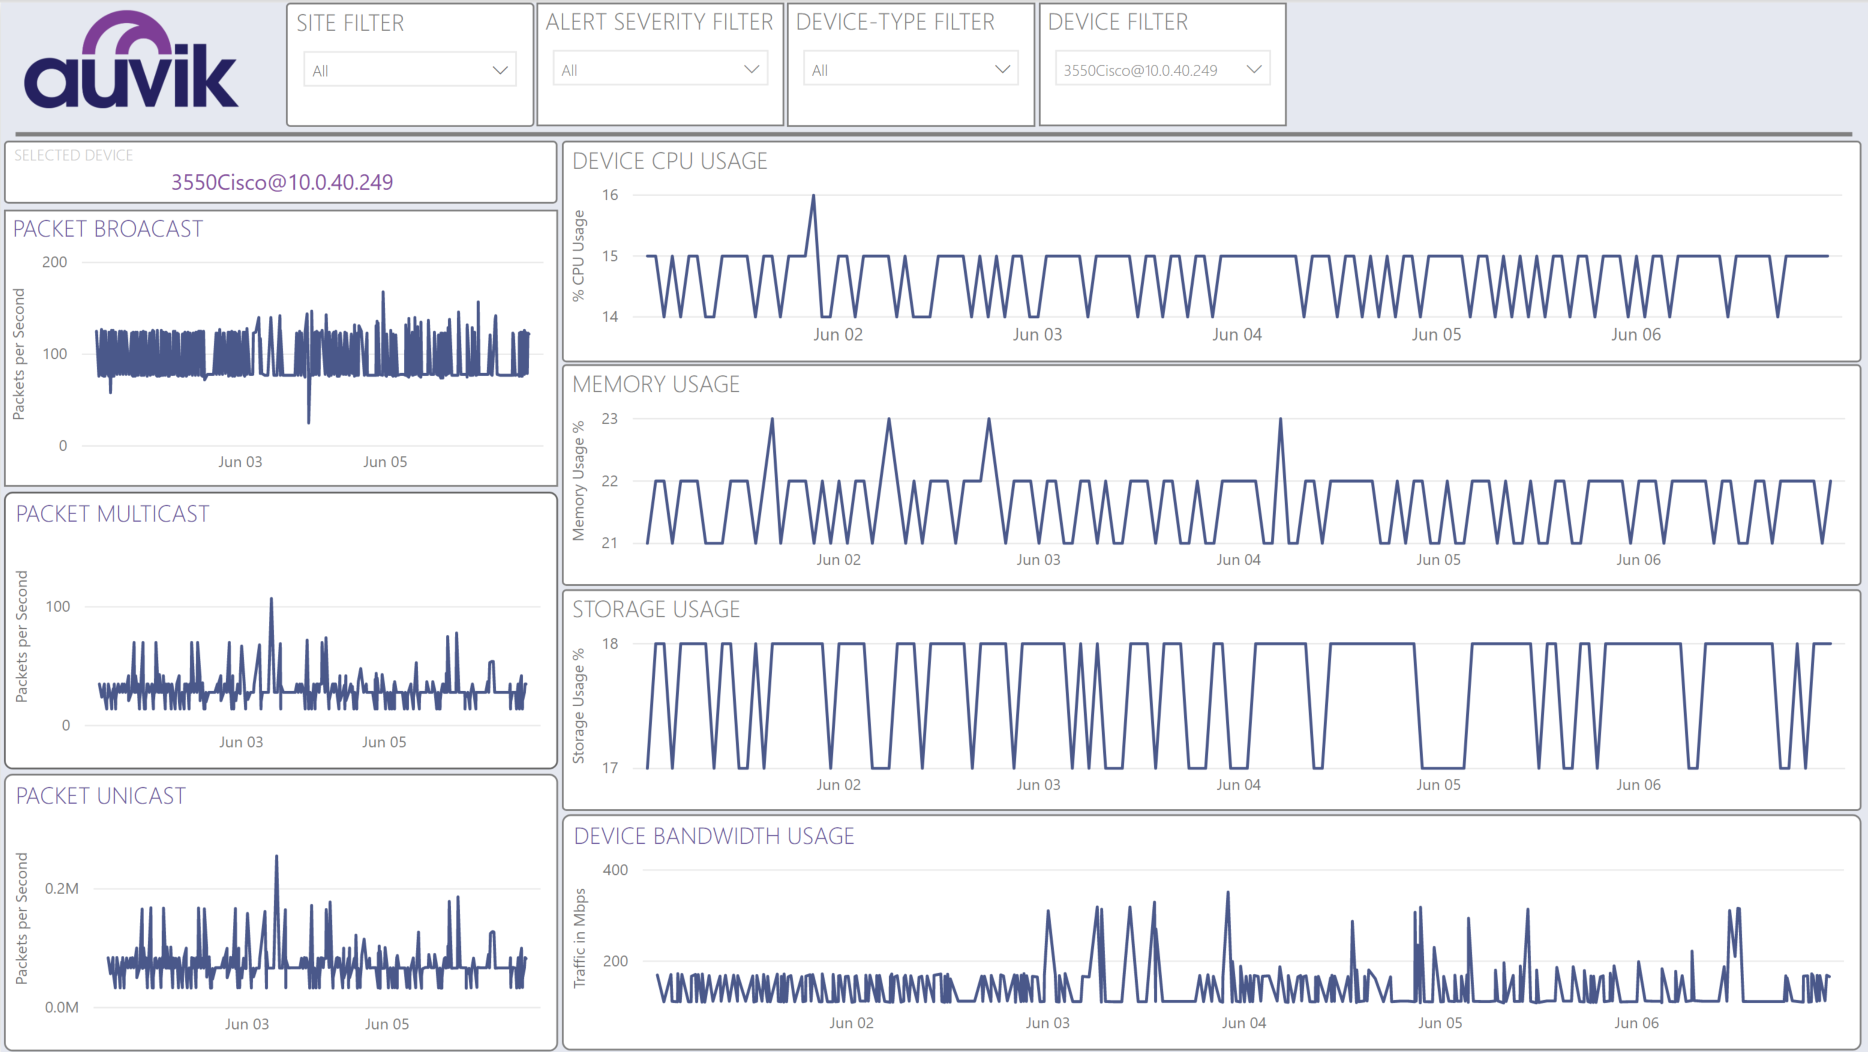Click the % CPU Usage axis label
This screenshot has width=1868, height=1052.
pyautogui.click(x=578, y=255)
